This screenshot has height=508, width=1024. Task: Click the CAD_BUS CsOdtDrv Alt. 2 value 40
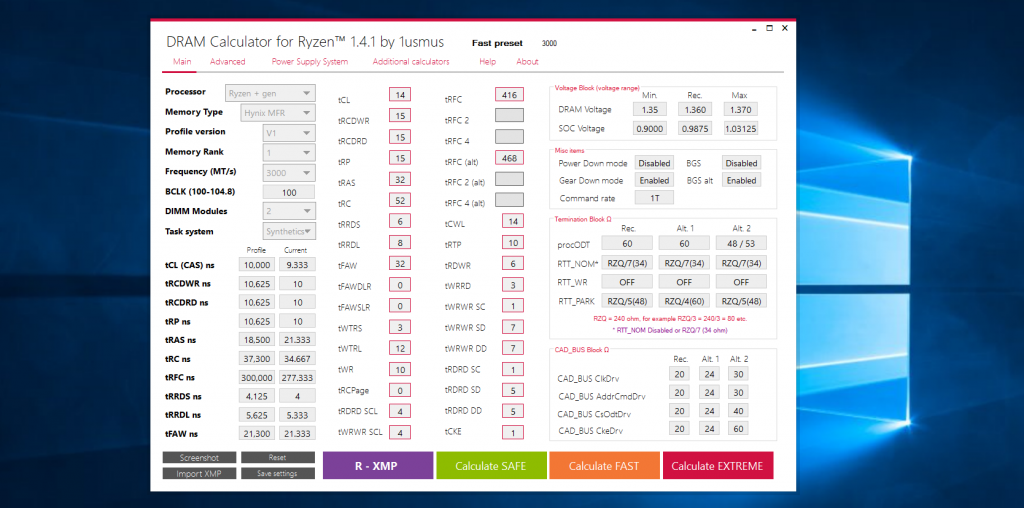739,411
